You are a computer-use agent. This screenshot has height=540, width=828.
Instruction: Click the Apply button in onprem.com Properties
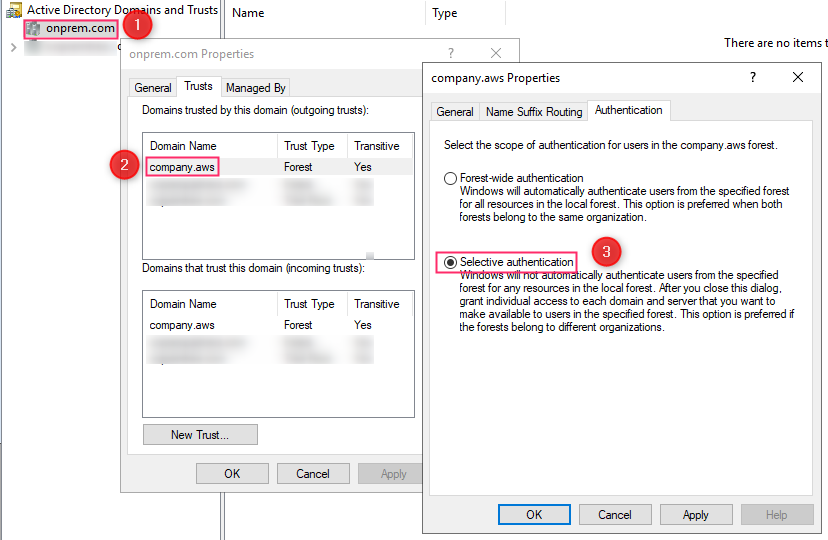[x=391, y=473]
